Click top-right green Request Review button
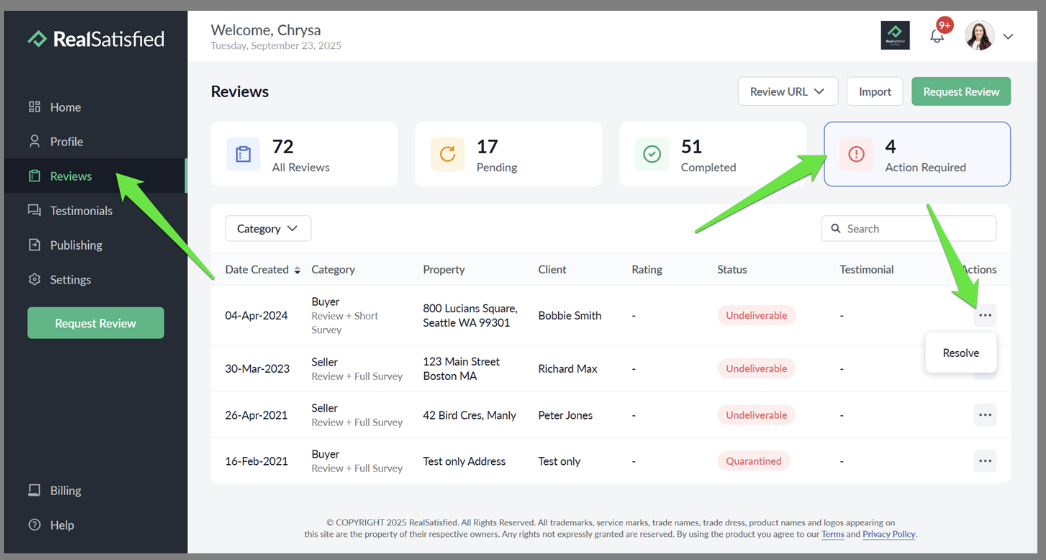1046x560 pixels. 961,91
